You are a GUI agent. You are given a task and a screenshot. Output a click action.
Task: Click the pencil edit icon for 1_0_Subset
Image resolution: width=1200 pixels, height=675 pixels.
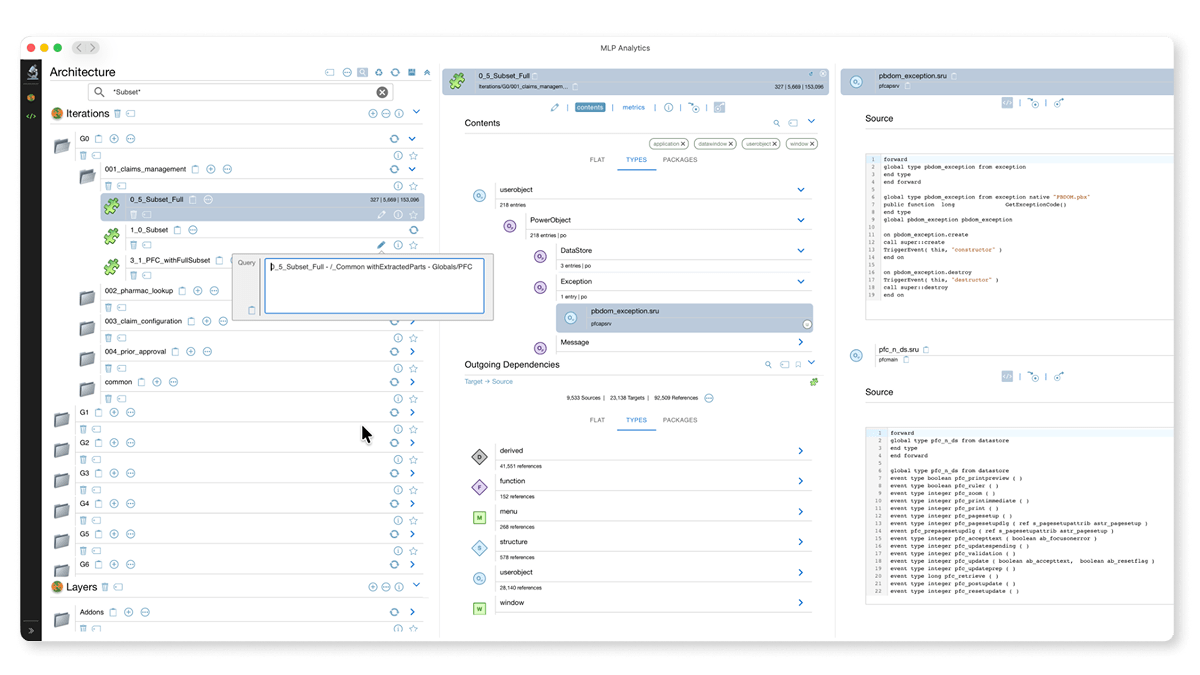pyautogui.click(x=381, y=245)
